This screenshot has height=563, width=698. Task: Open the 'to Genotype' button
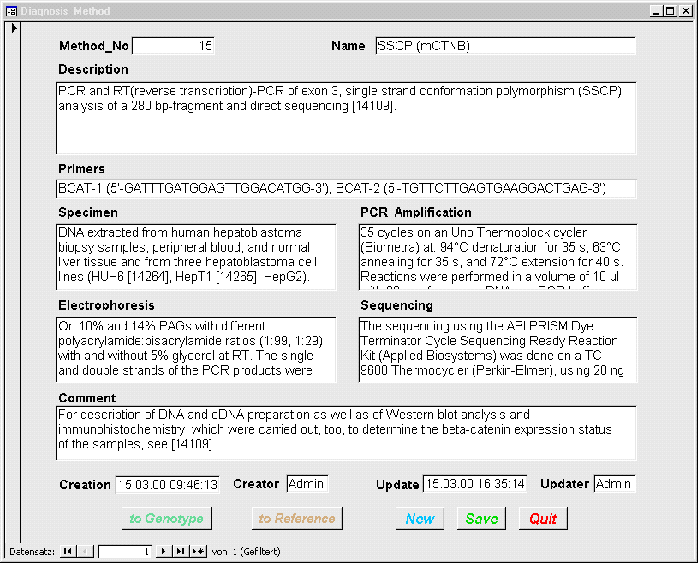click(x=166, y=518)
